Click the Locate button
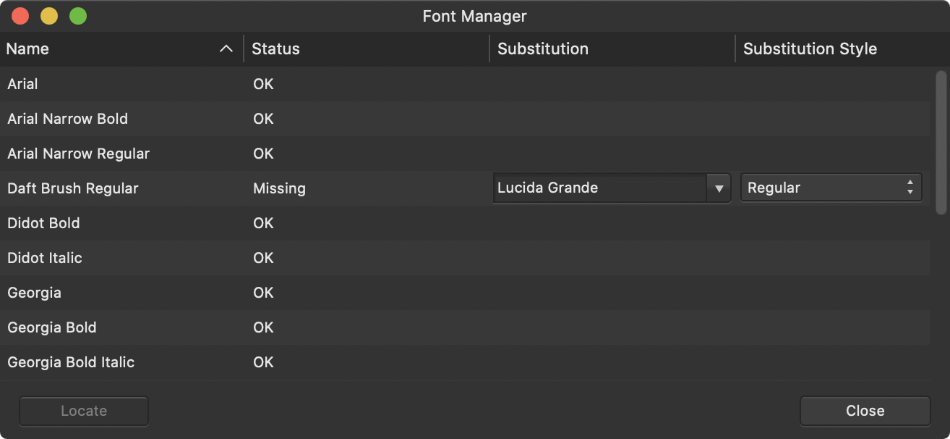This screenshot has width=950, height=439. click(84, 411)
